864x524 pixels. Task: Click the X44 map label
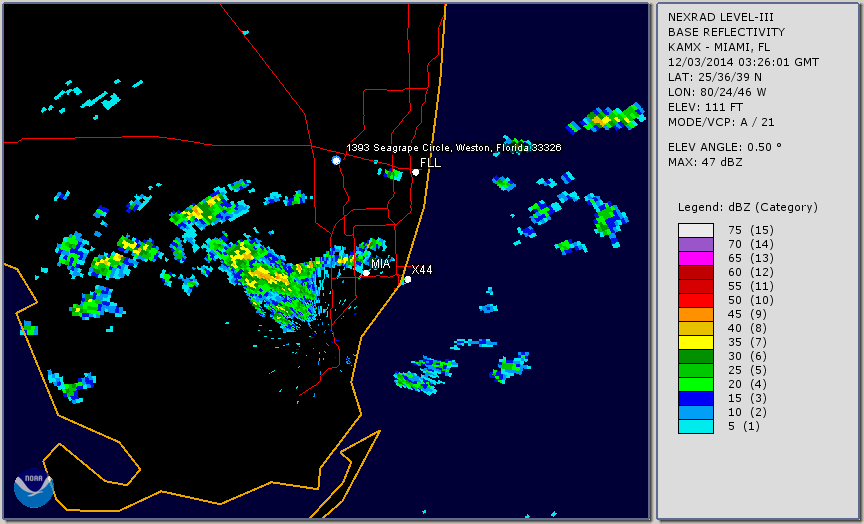pyautogui.click(x=422, y=269)
